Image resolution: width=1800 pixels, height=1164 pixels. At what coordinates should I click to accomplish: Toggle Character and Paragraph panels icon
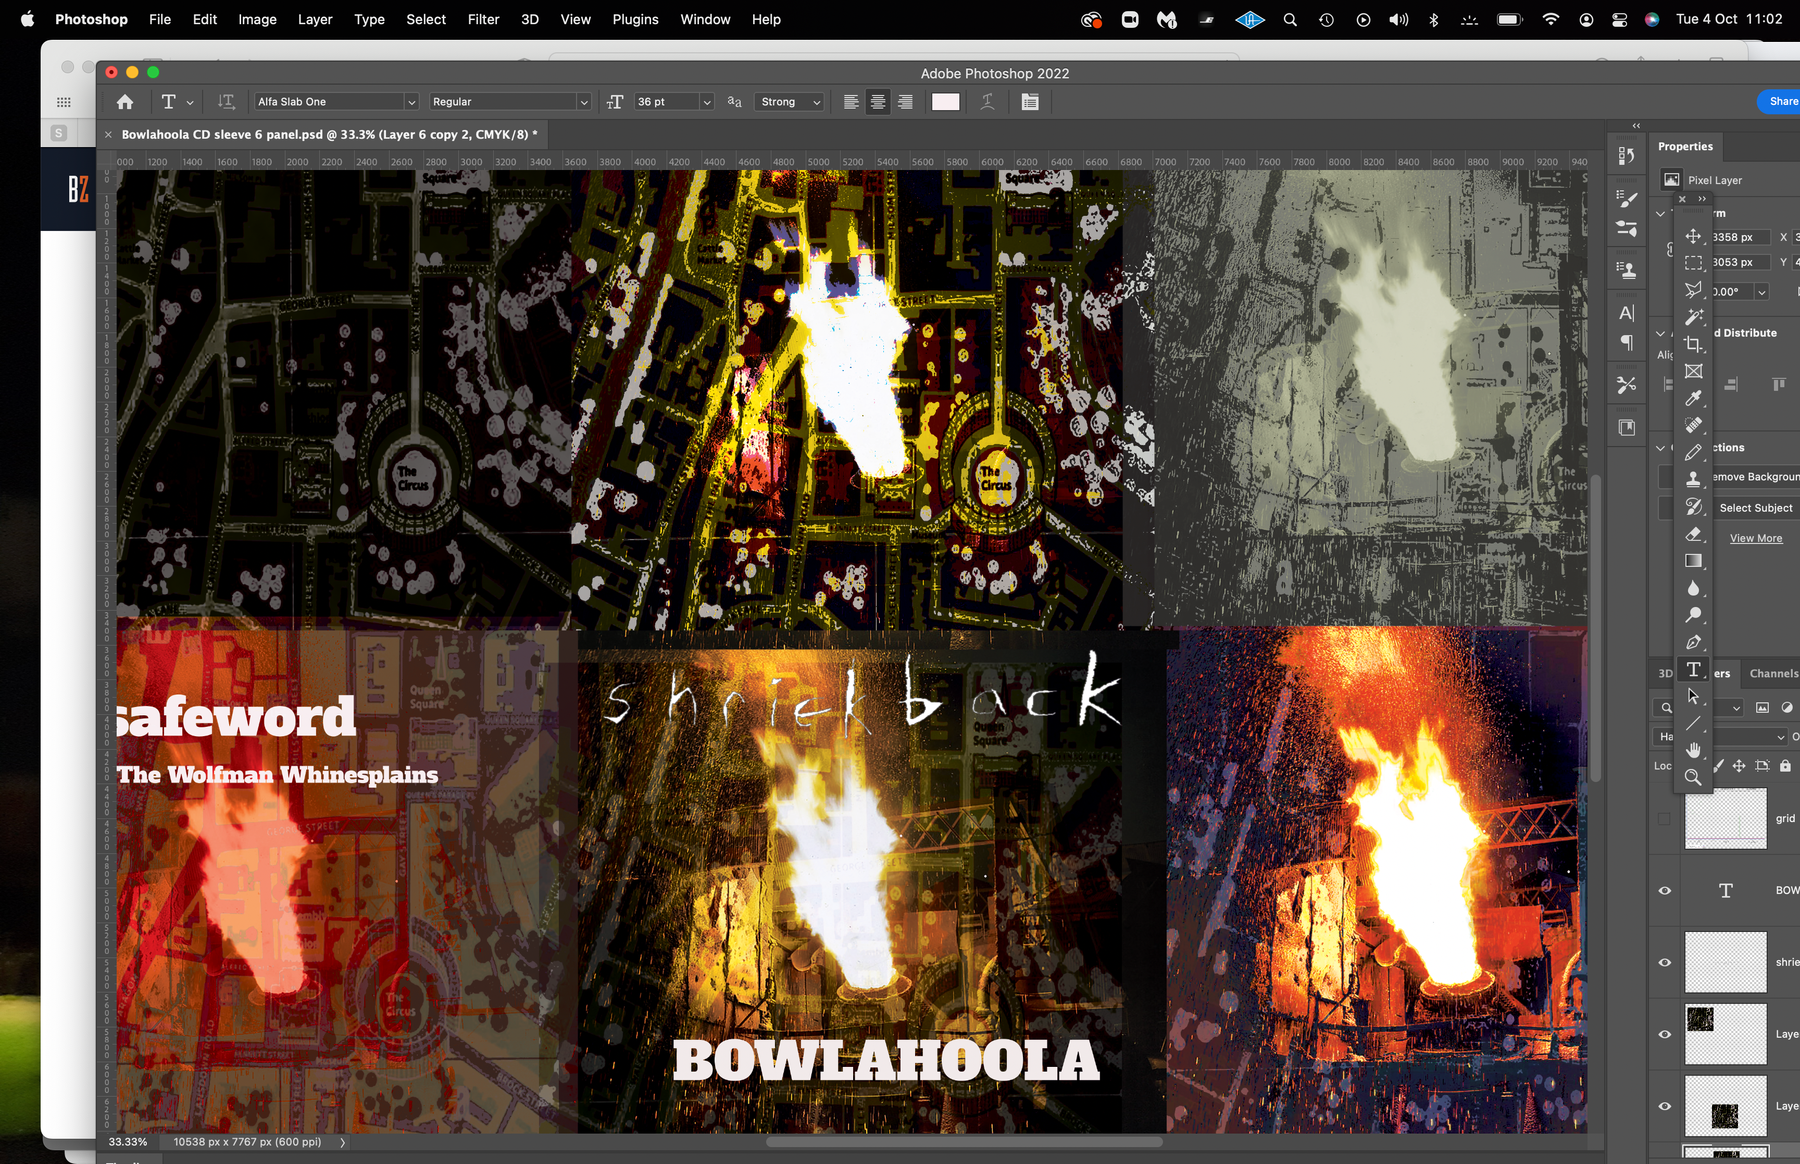1030,102
